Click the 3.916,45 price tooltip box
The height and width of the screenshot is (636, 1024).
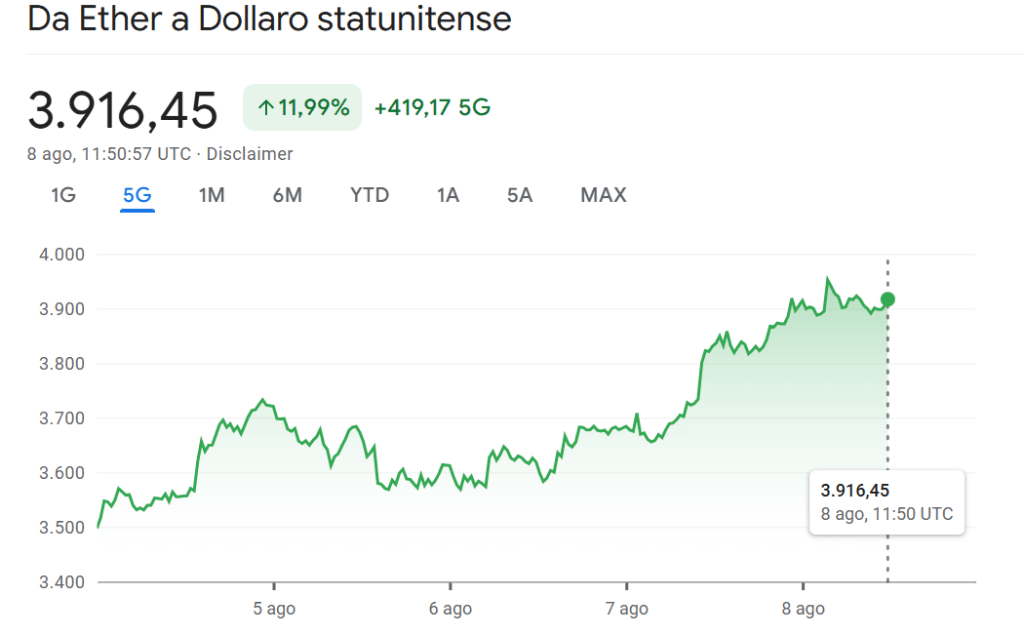point(886,502)
